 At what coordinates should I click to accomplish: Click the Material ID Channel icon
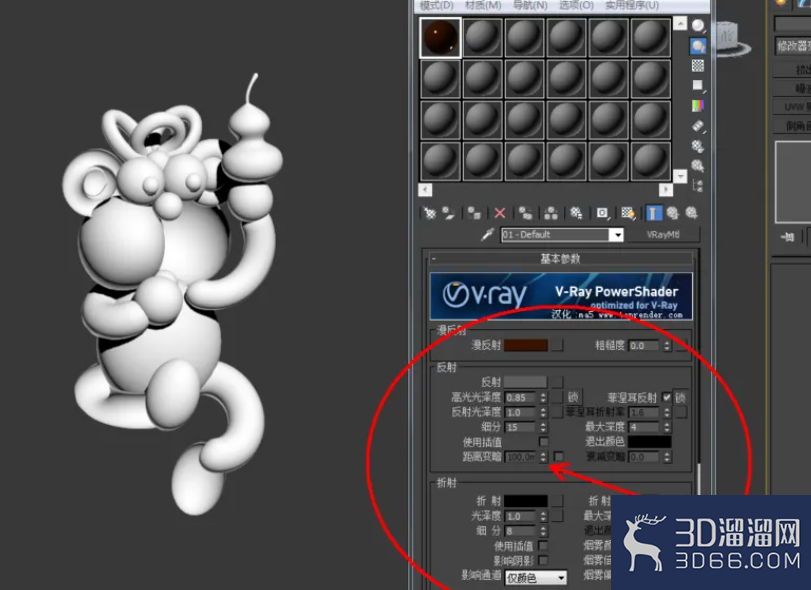click(x=602, y=213)
